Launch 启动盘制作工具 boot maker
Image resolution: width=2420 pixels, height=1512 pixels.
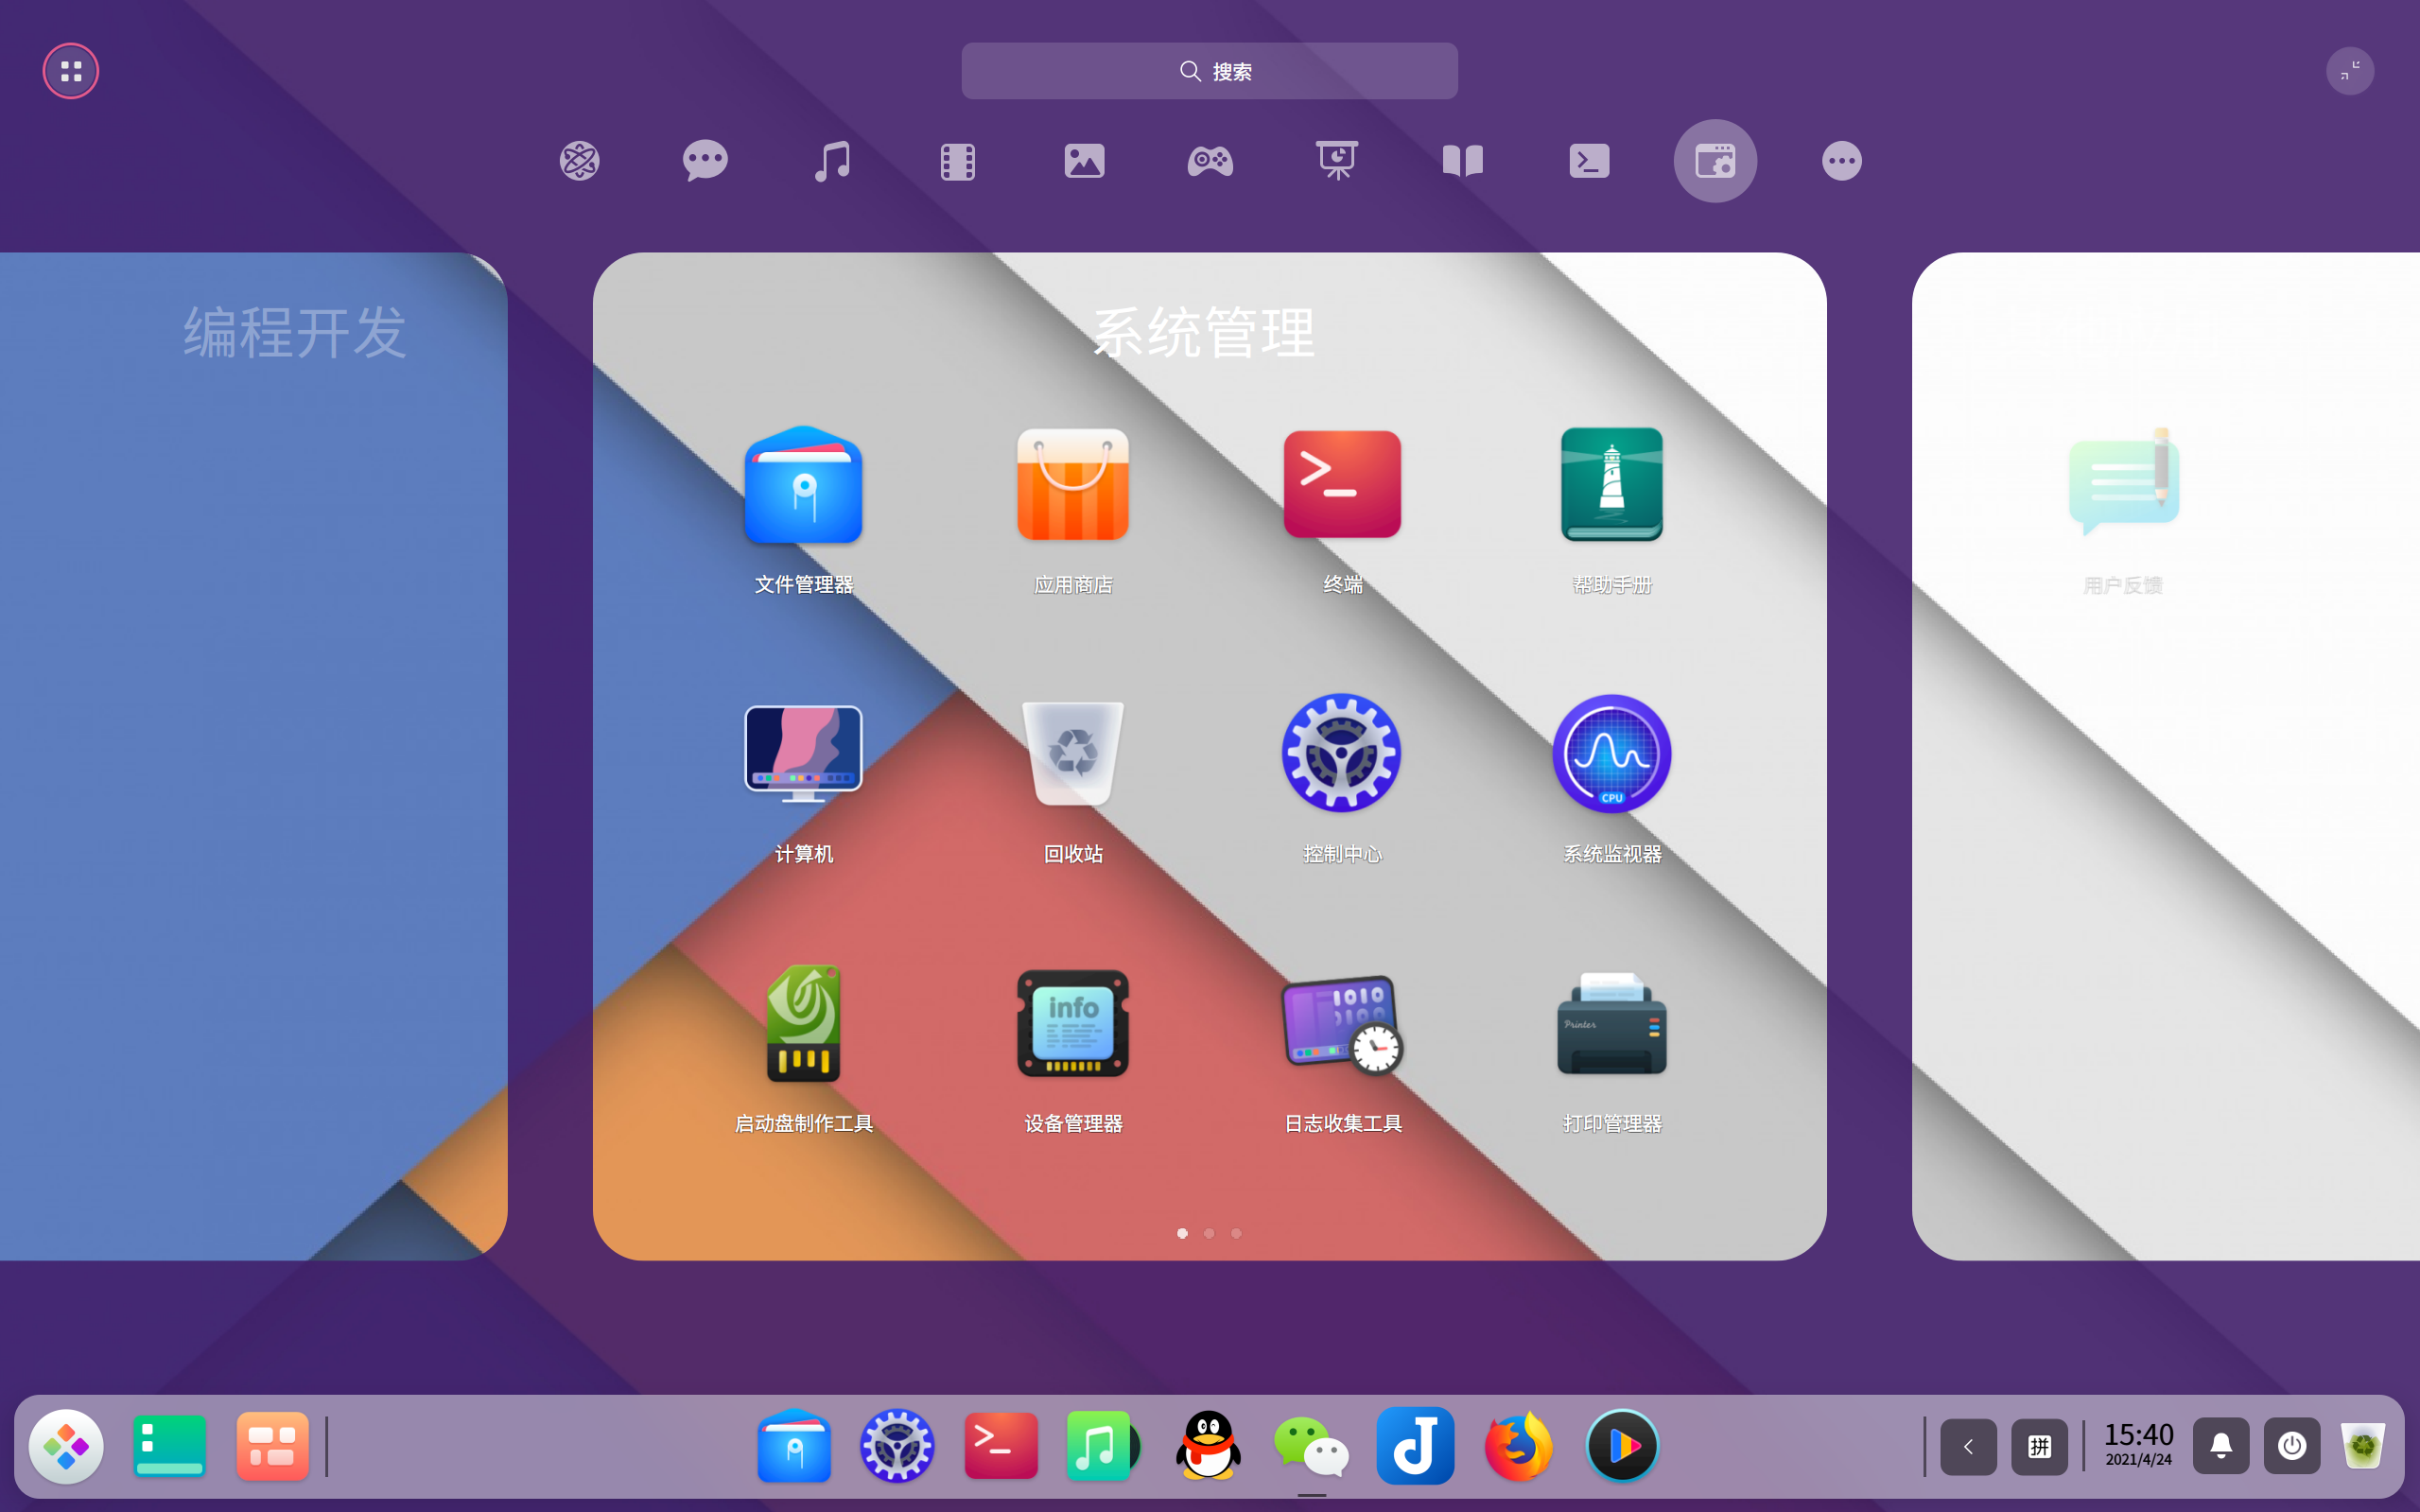(803, 1024)
